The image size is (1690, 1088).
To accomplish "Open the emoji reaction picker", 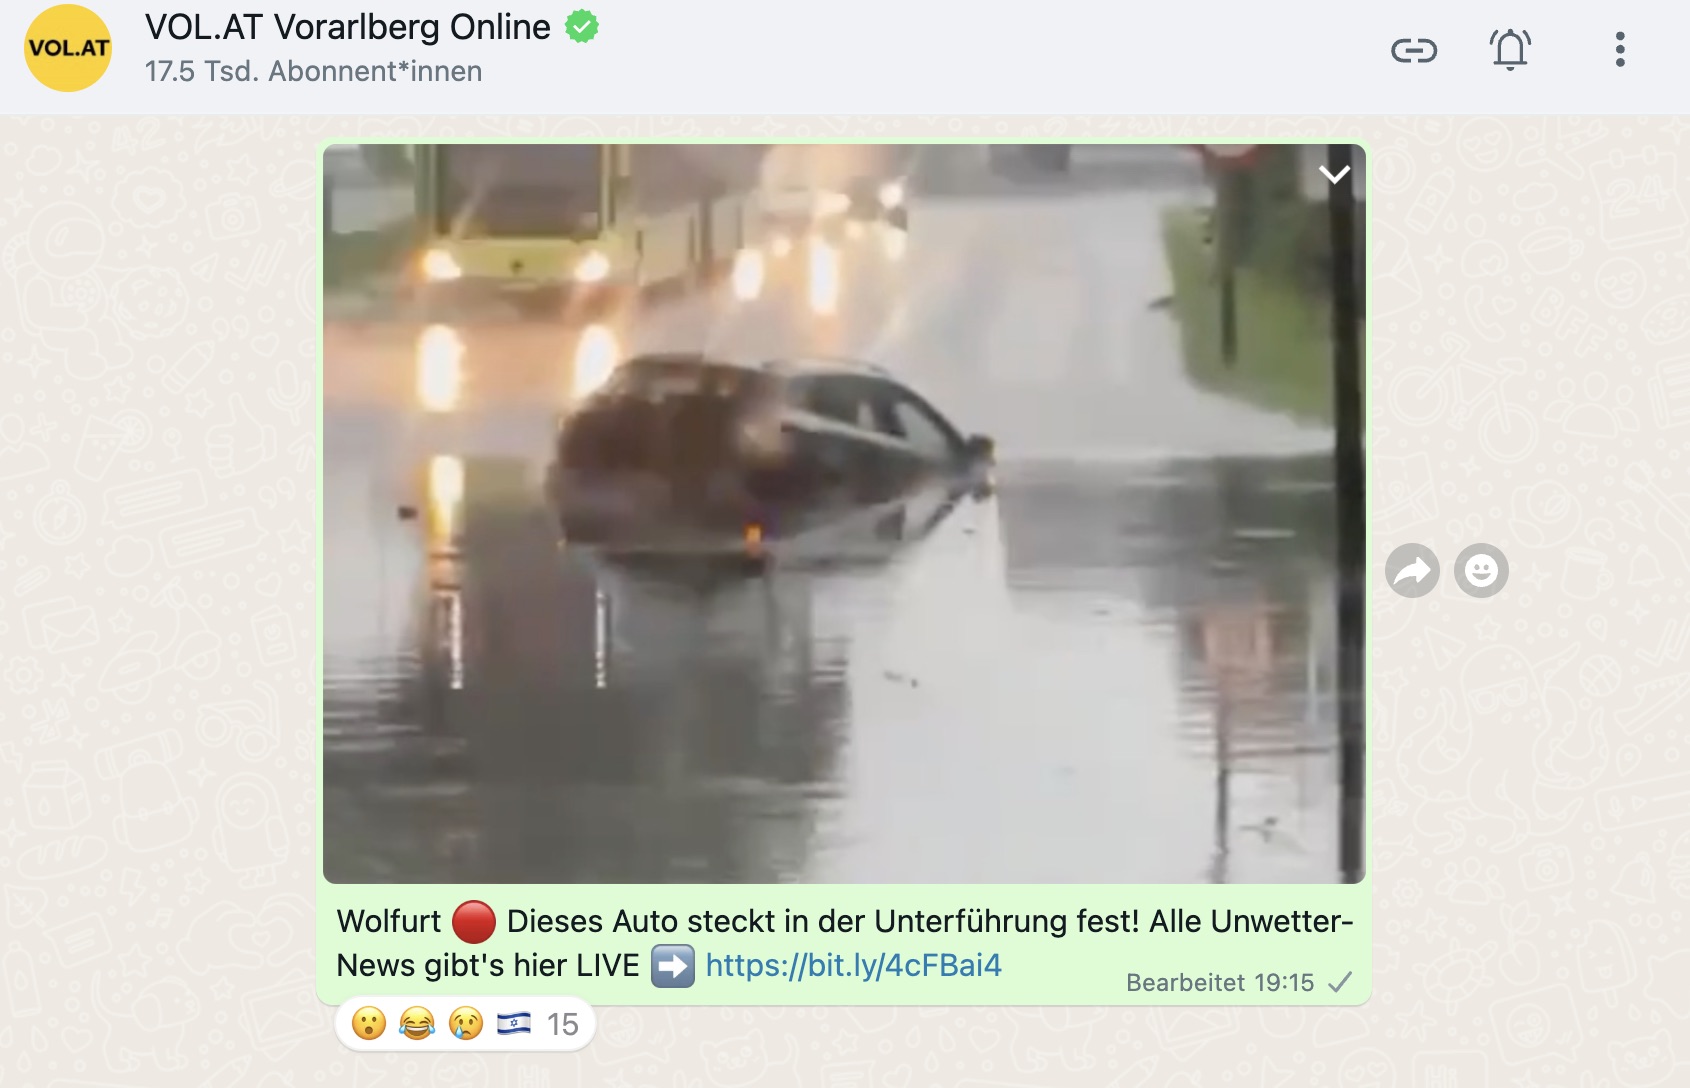I will [1481, 571].
